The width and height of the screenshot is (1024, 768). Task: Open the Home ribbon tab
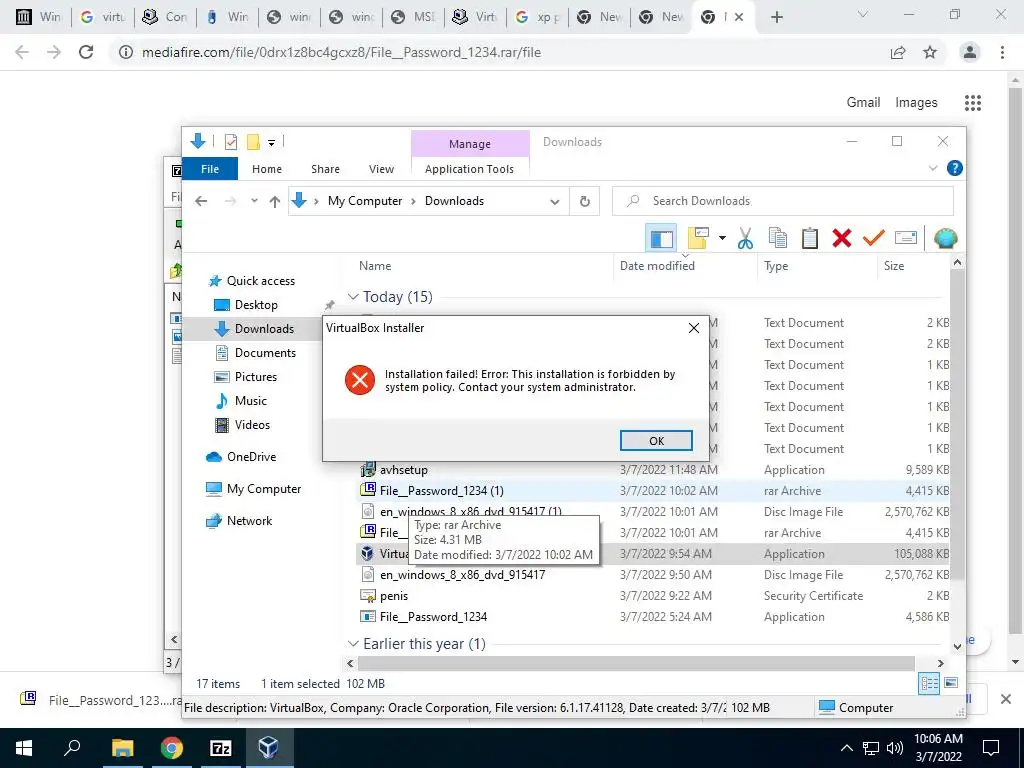[267, 169]
